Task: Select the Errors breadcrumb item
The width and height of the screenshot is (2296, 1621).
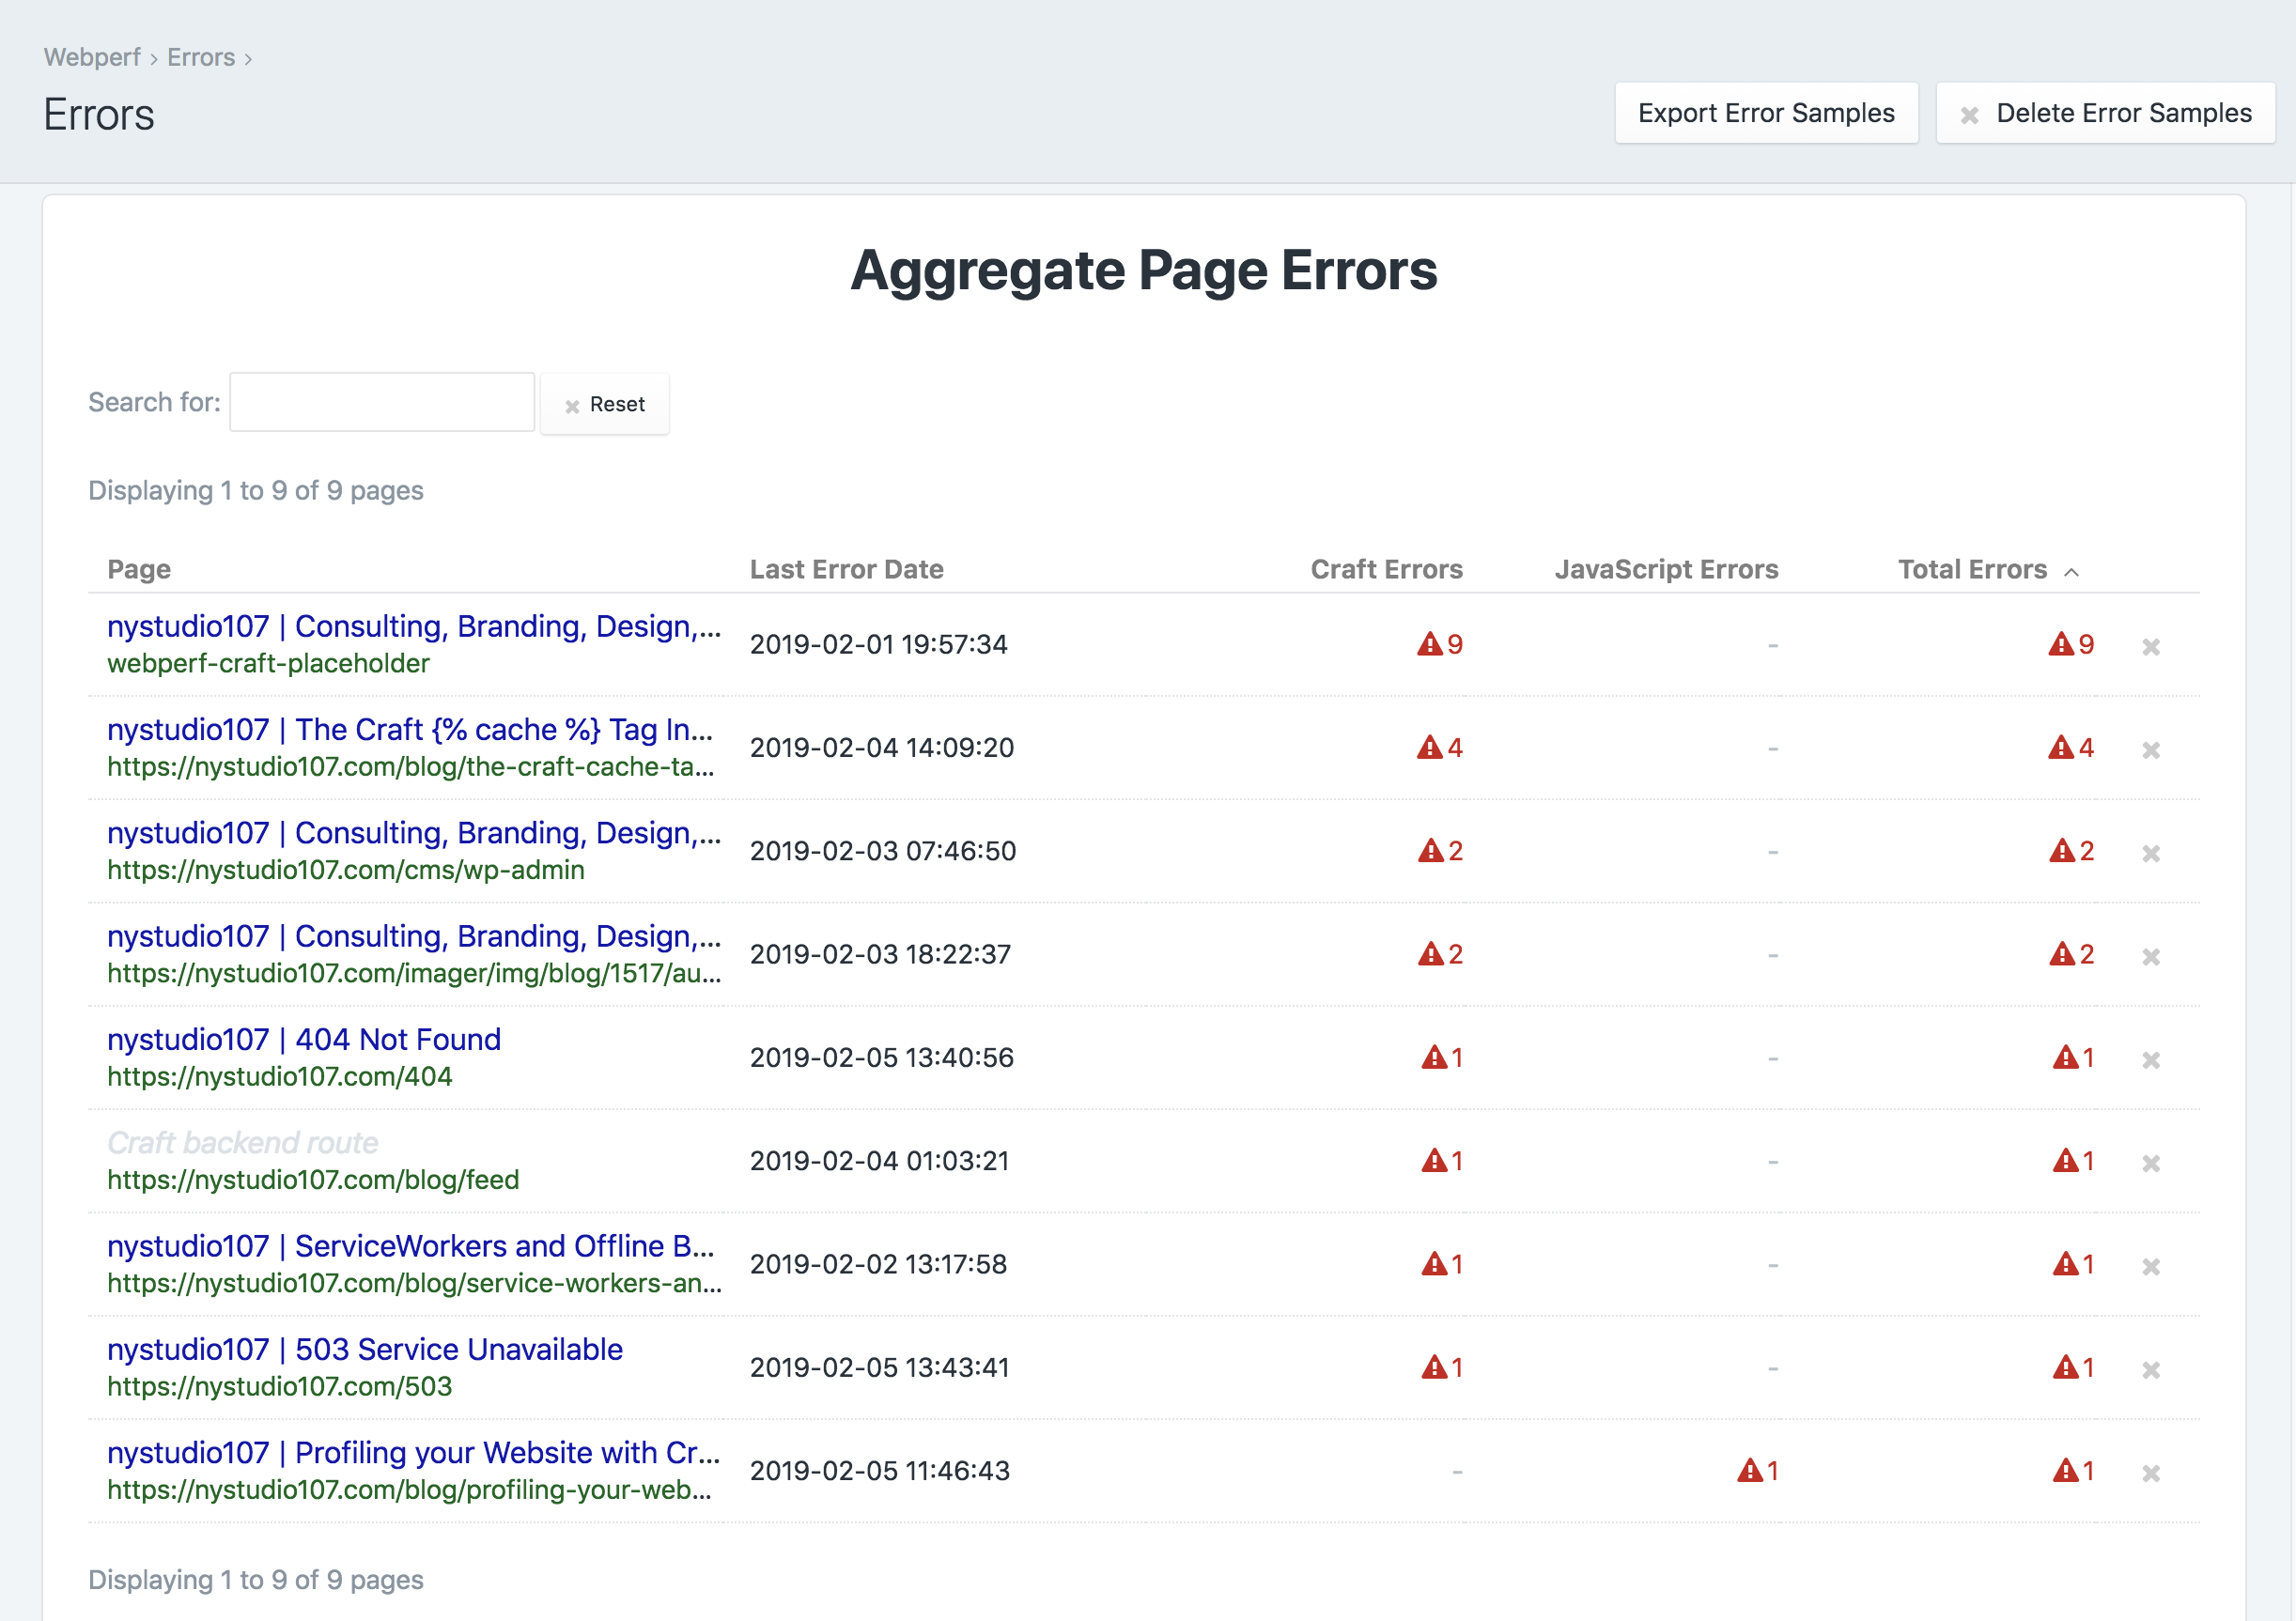Action: coord(202,57)
